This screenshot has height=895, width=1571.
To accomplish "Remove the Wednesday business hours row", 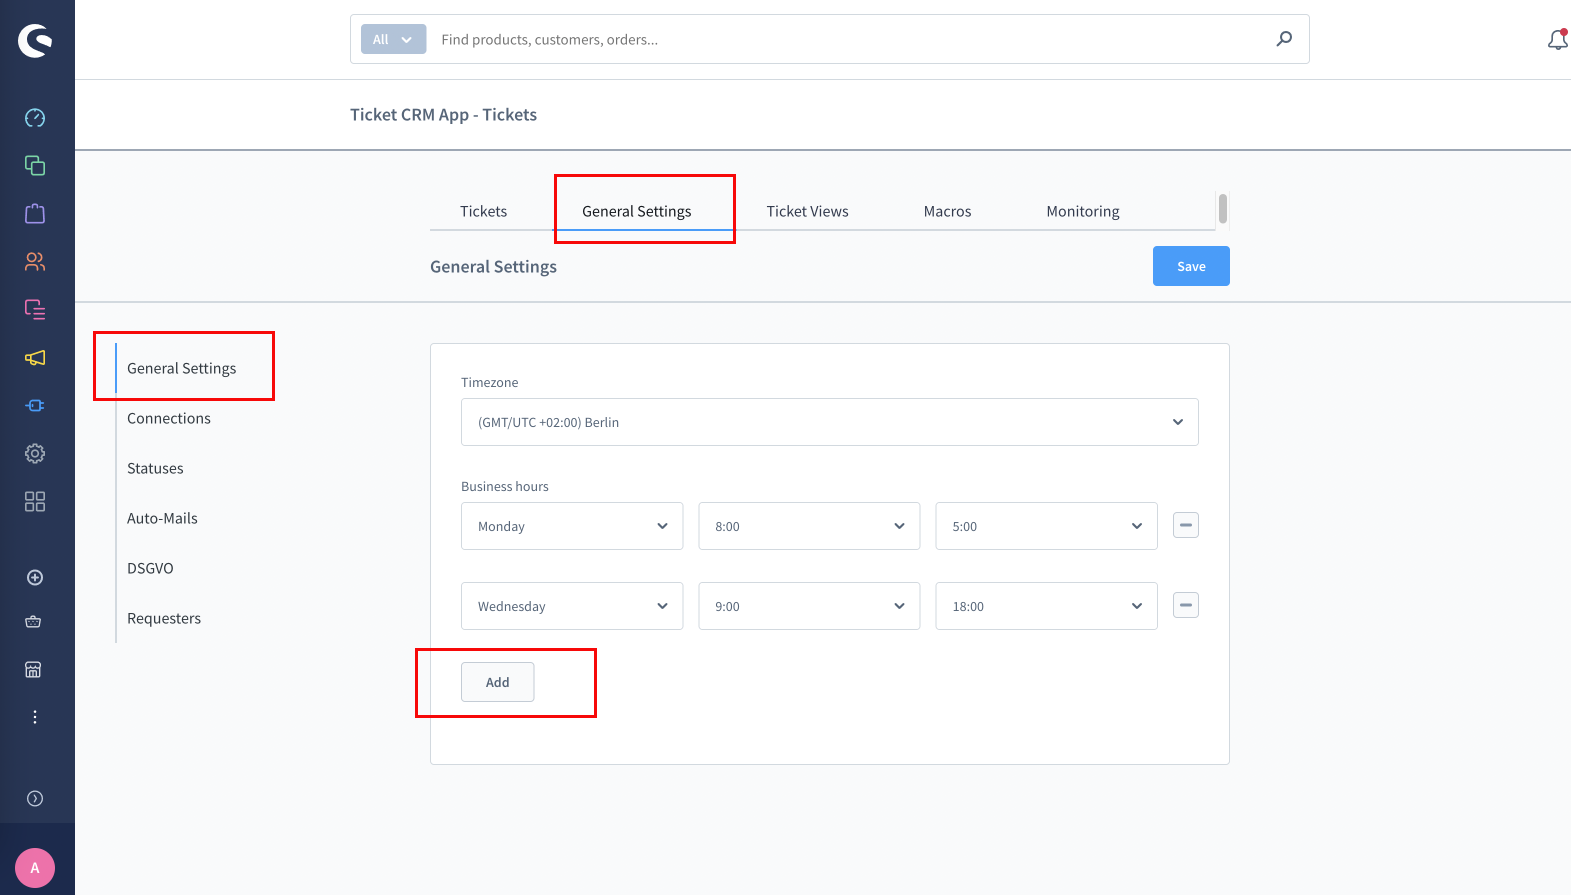I will (1186, 605).
